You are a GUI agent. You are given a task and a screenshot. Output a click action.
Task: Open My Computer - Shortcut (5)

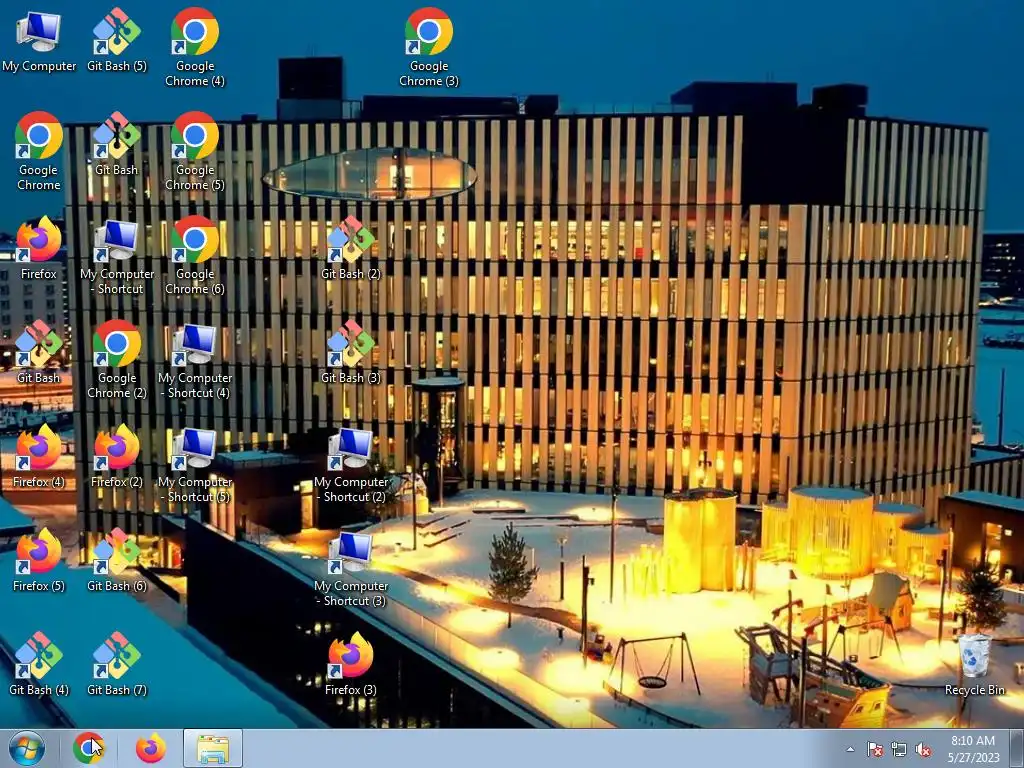point(195,463)
